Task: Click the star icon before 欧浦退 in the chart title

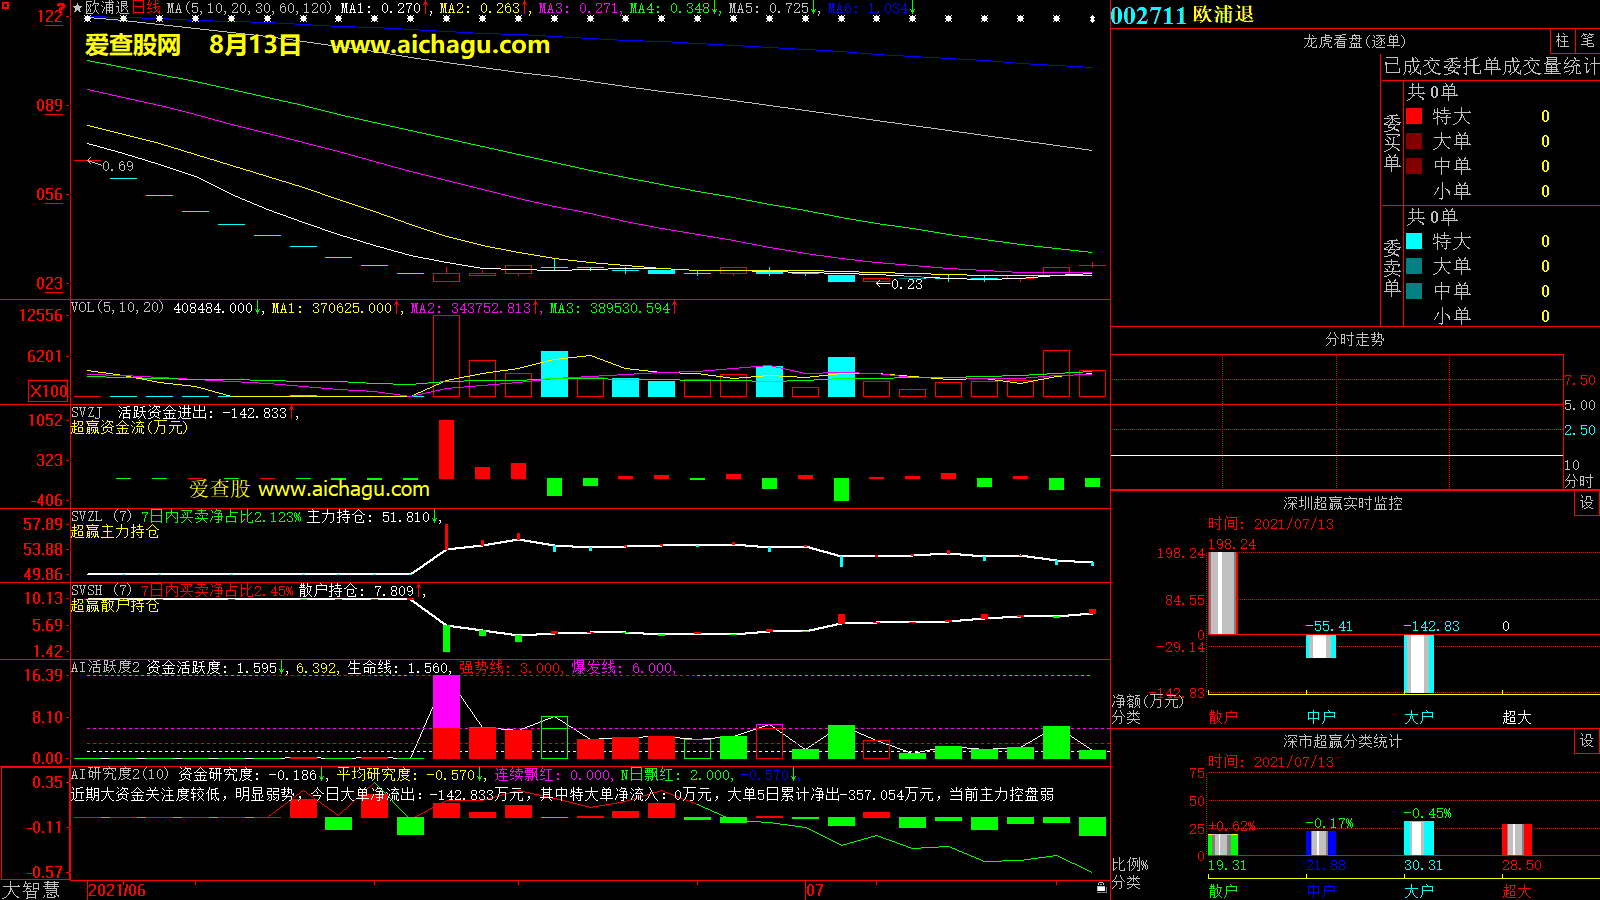Action: (x=78, y=8)
